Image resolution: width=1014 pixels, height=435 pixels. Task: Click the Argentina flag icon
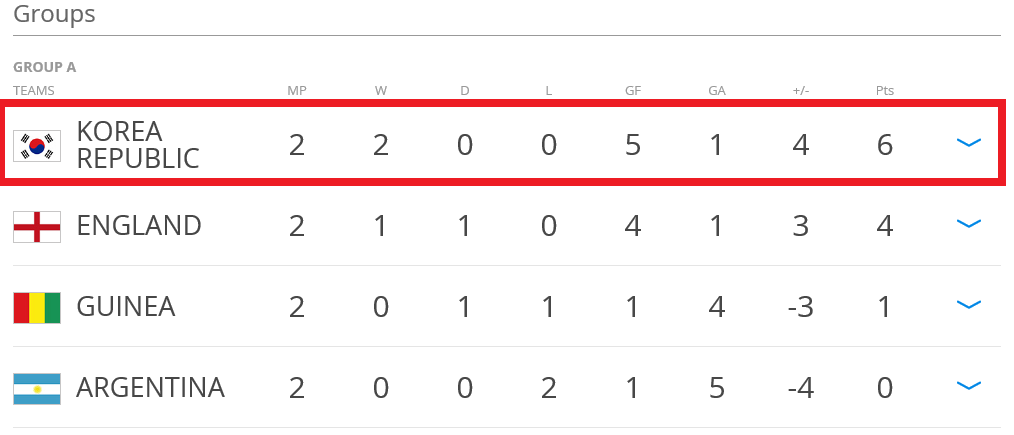(x=37, y=388)
